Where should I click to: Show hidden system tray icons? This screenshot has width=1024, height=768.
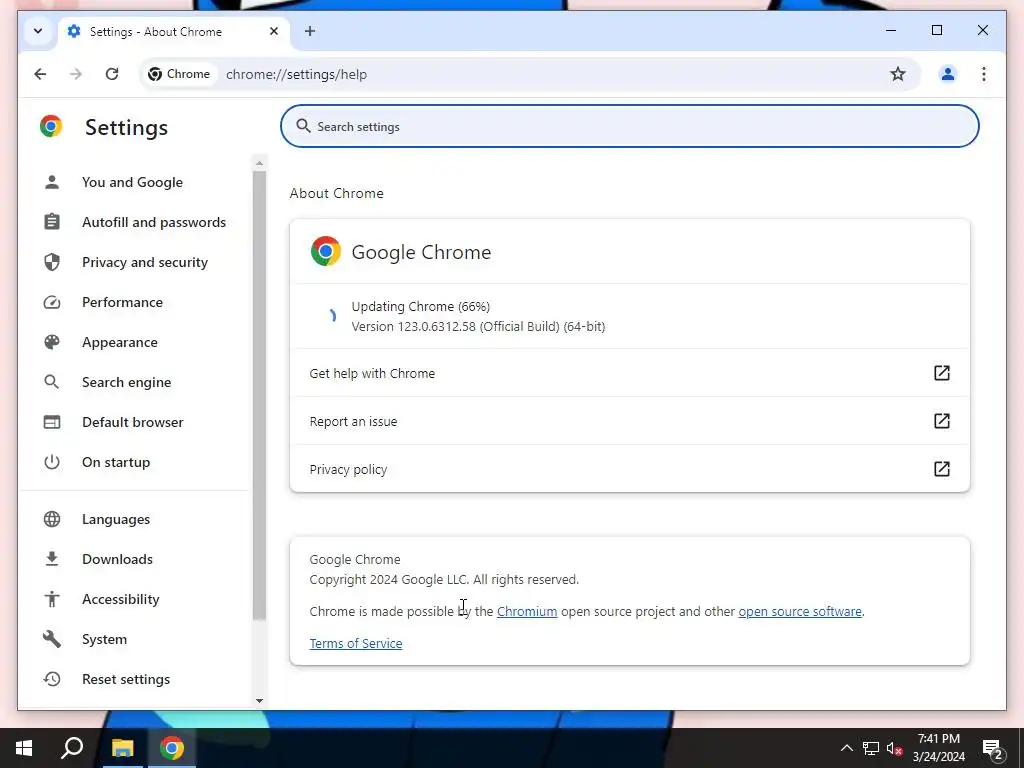click(x=846, y=748)
